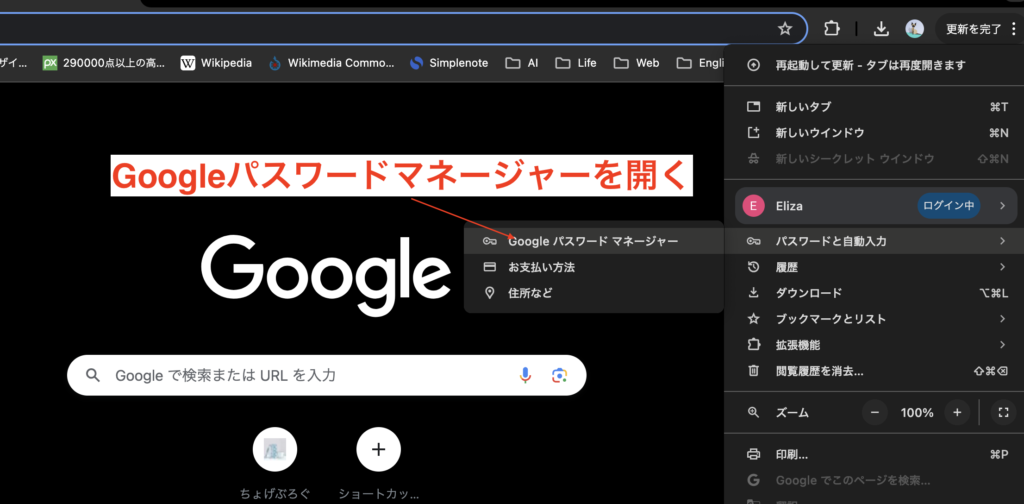Click the history clock icon beside 履歴
The height and width of the screenshot is (504, 1024).
tap(754, 267)
